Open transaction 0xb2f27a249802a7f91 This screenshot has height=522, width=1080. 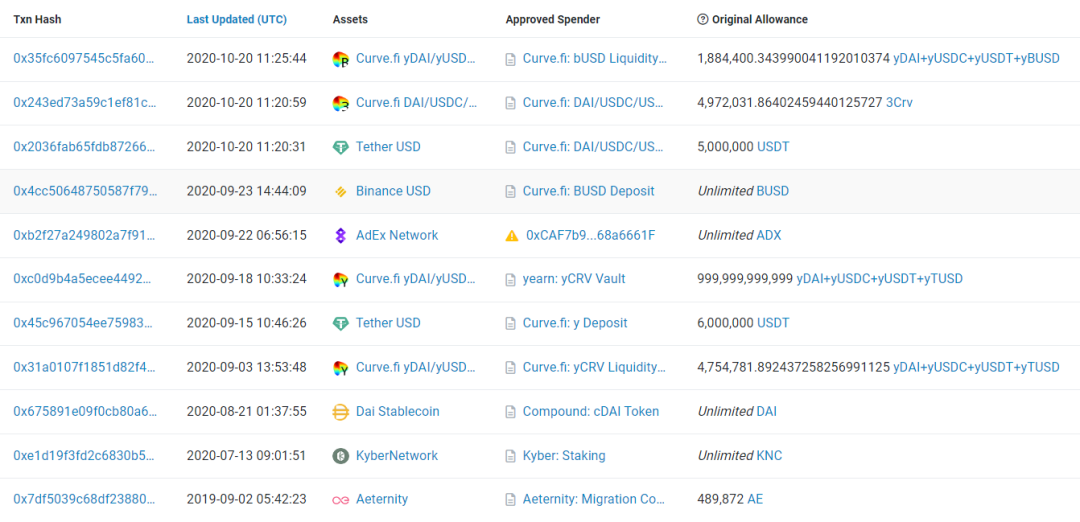pyautogui.click(x=85, y=235)
